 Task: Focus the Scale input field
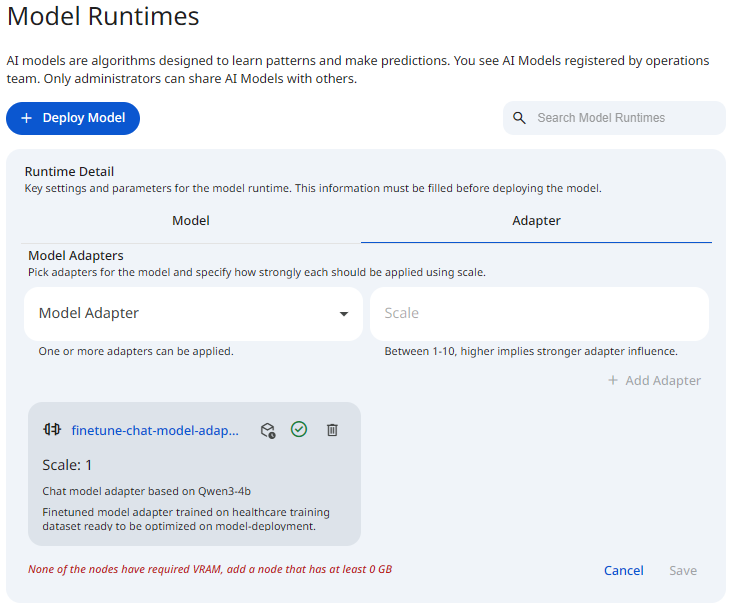point(539,314)
